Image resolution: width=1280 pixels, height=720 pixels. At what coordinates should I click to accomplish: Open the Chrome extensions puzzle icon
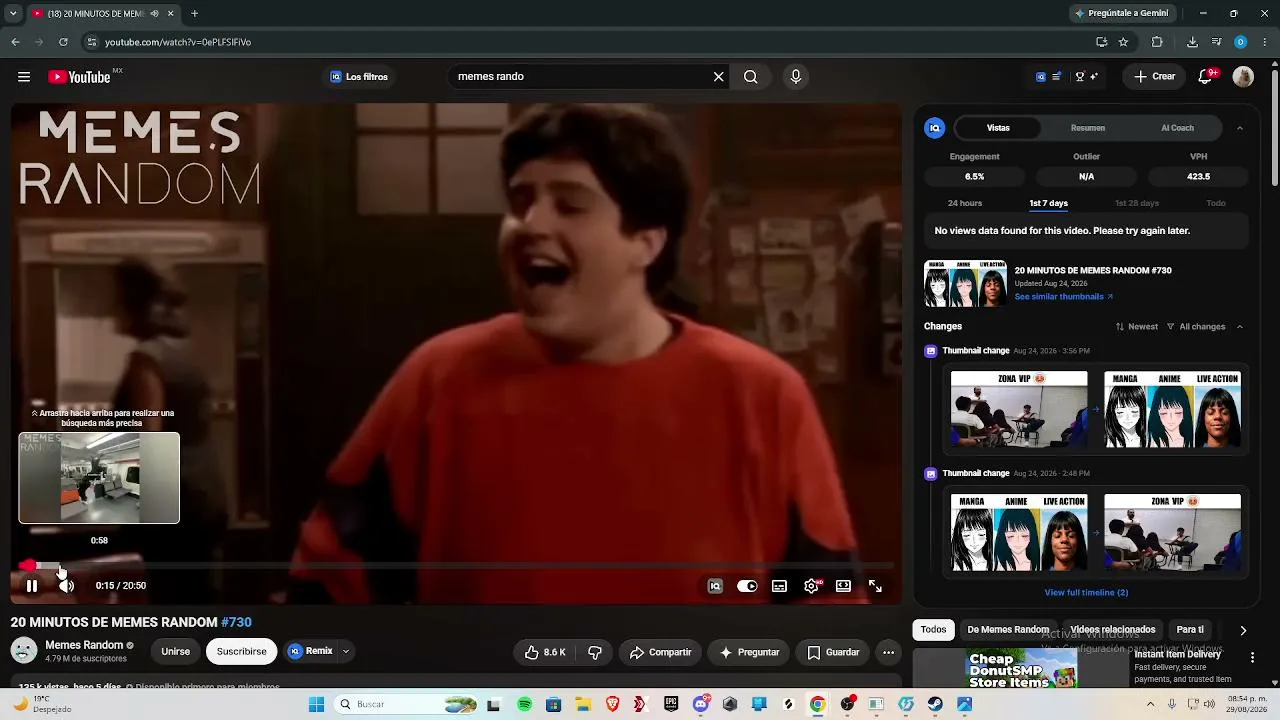(x=1157, y=42)
